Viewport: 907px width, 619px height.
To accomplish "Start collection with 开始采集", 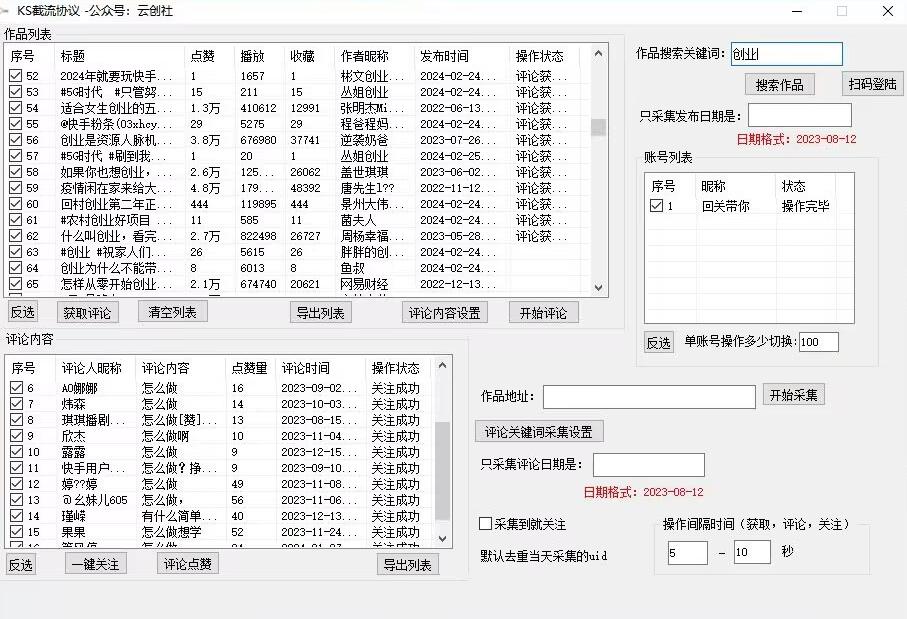I will click(x=792, y=395).
